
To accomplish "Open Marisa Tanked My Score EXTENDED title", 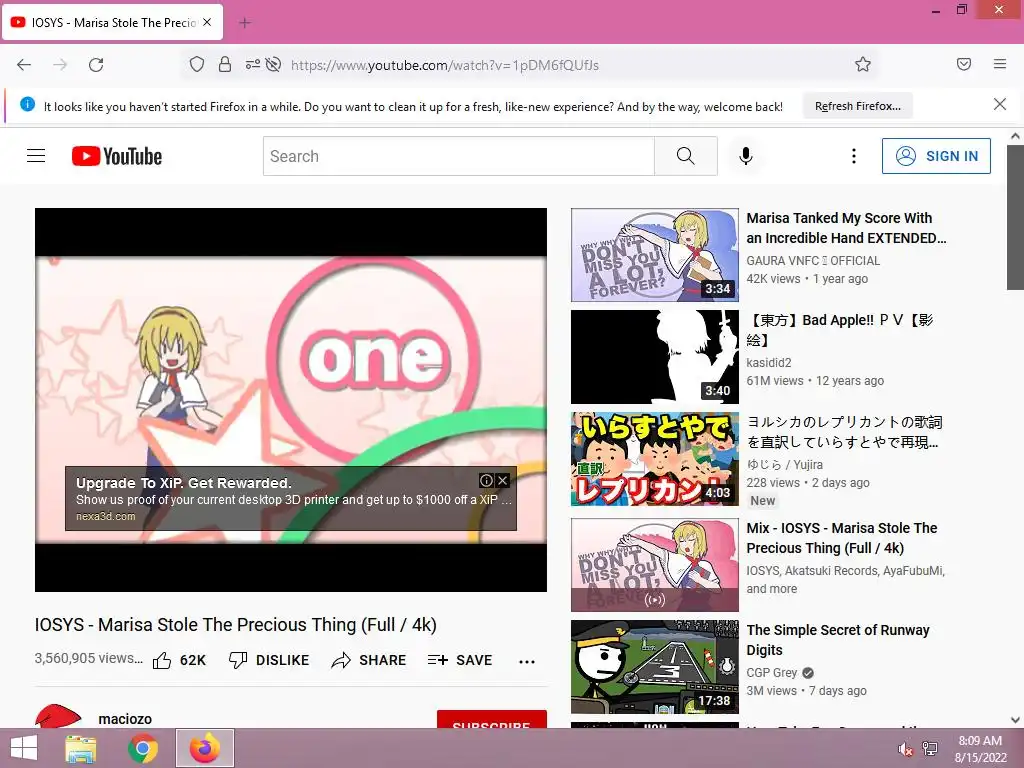I will (846, 228).
